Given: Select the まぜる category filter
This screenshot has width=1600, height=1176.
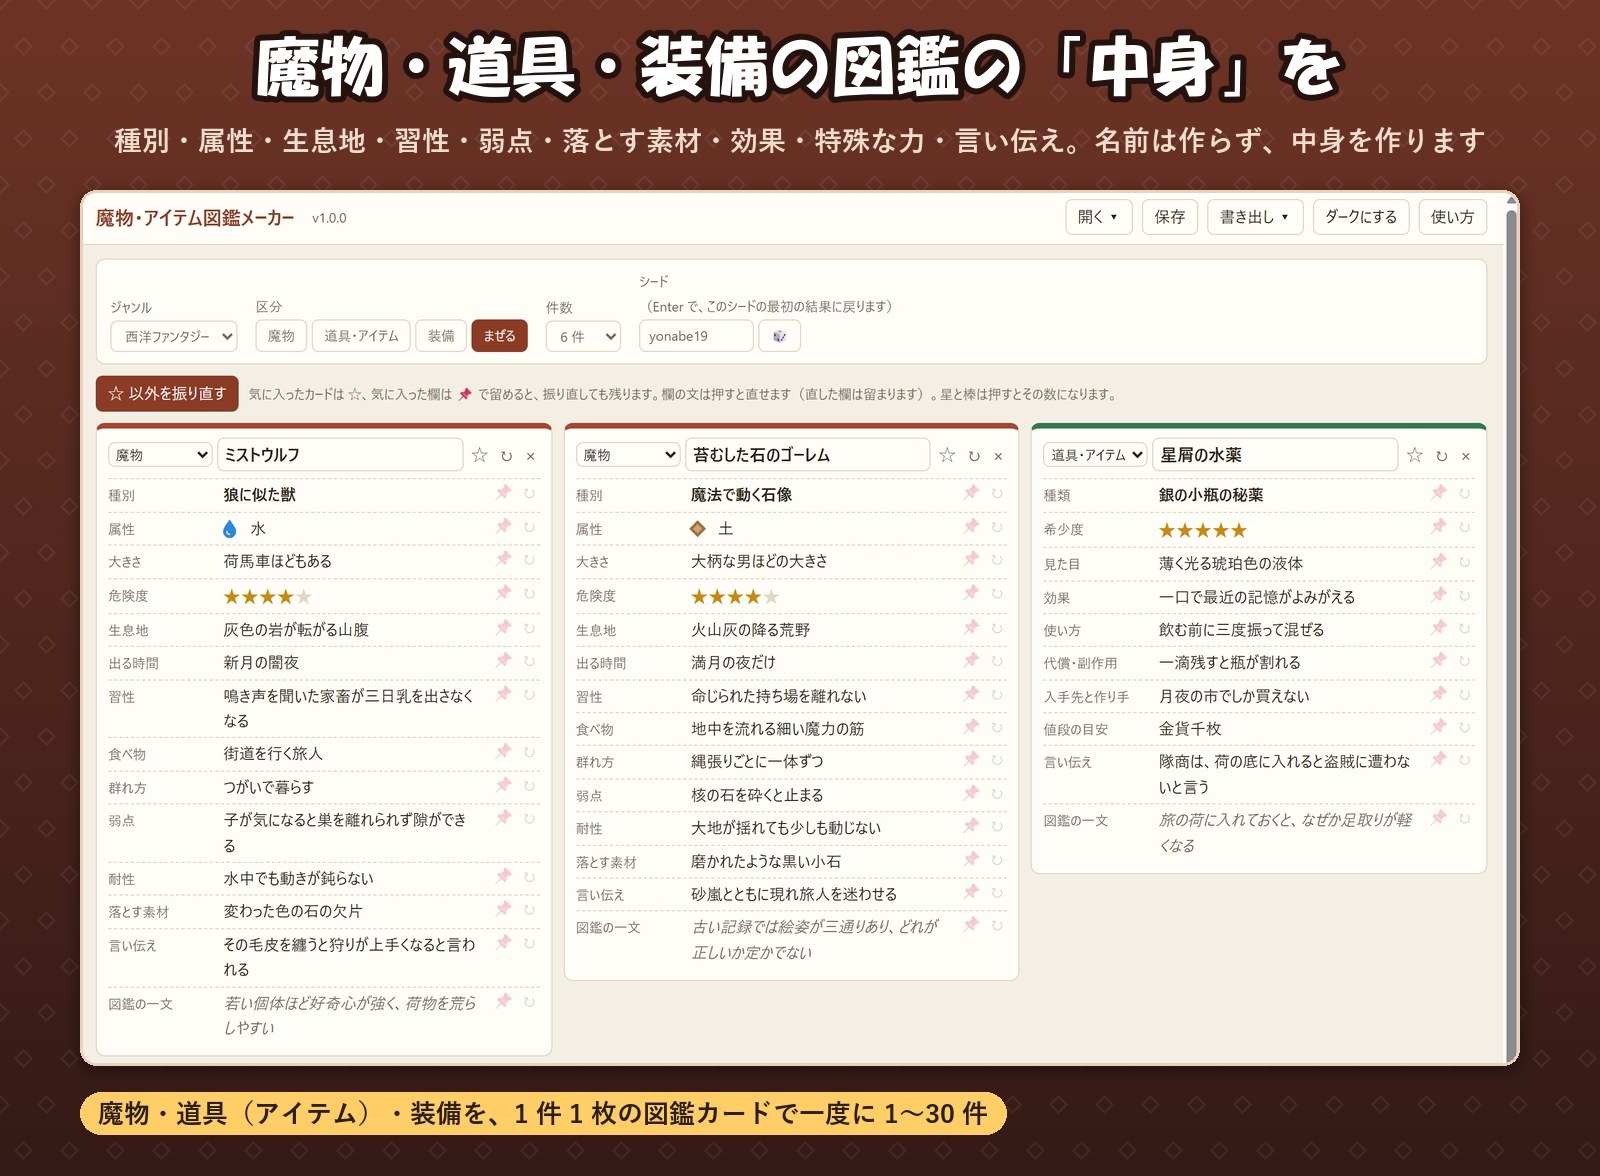Looking at the screenshot, I should click(x=499, y=336).
